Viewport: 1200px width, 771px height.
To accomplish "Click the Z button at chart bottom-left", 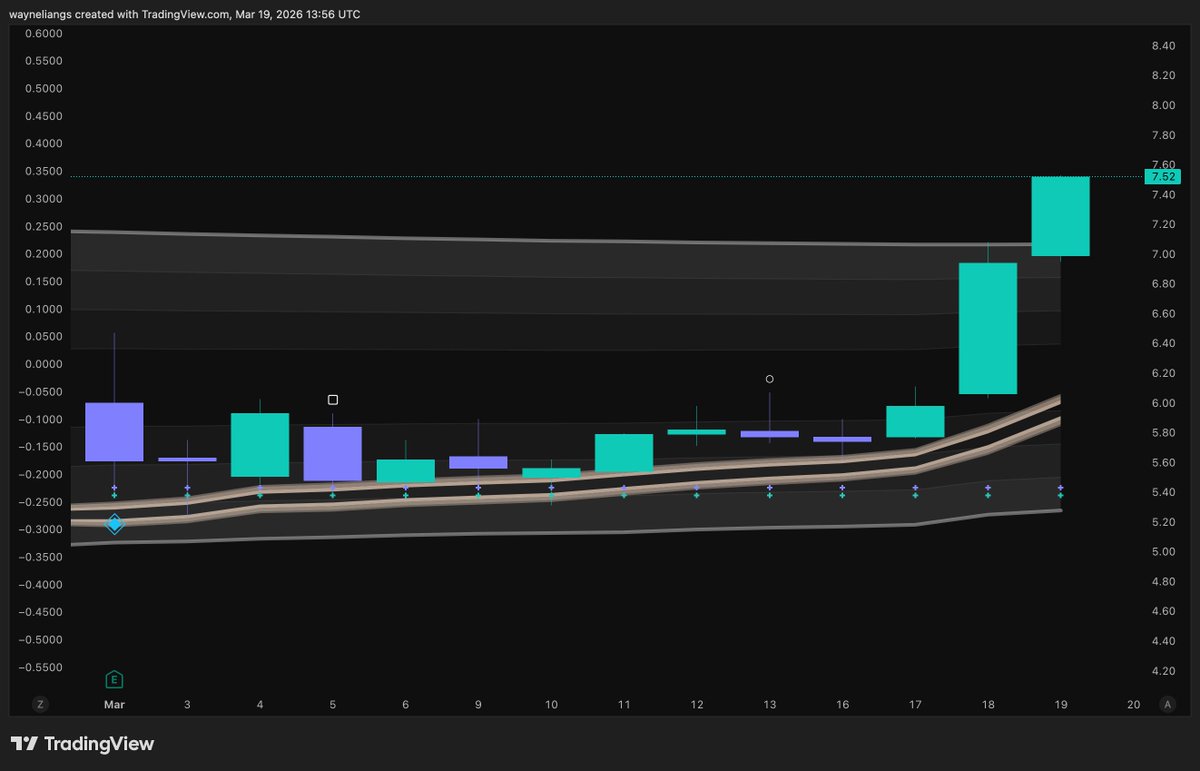I will [40, 705].
